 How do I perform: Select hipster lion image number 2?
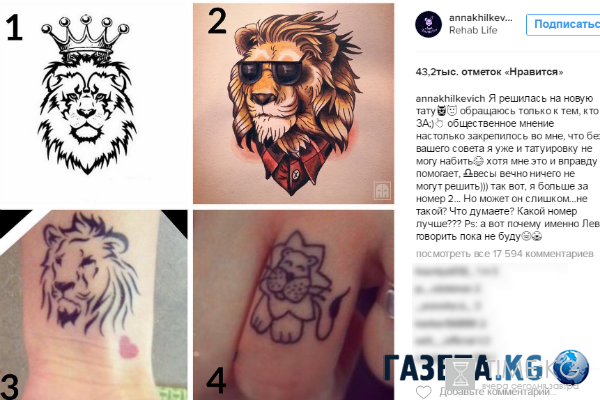pos(293,103)
